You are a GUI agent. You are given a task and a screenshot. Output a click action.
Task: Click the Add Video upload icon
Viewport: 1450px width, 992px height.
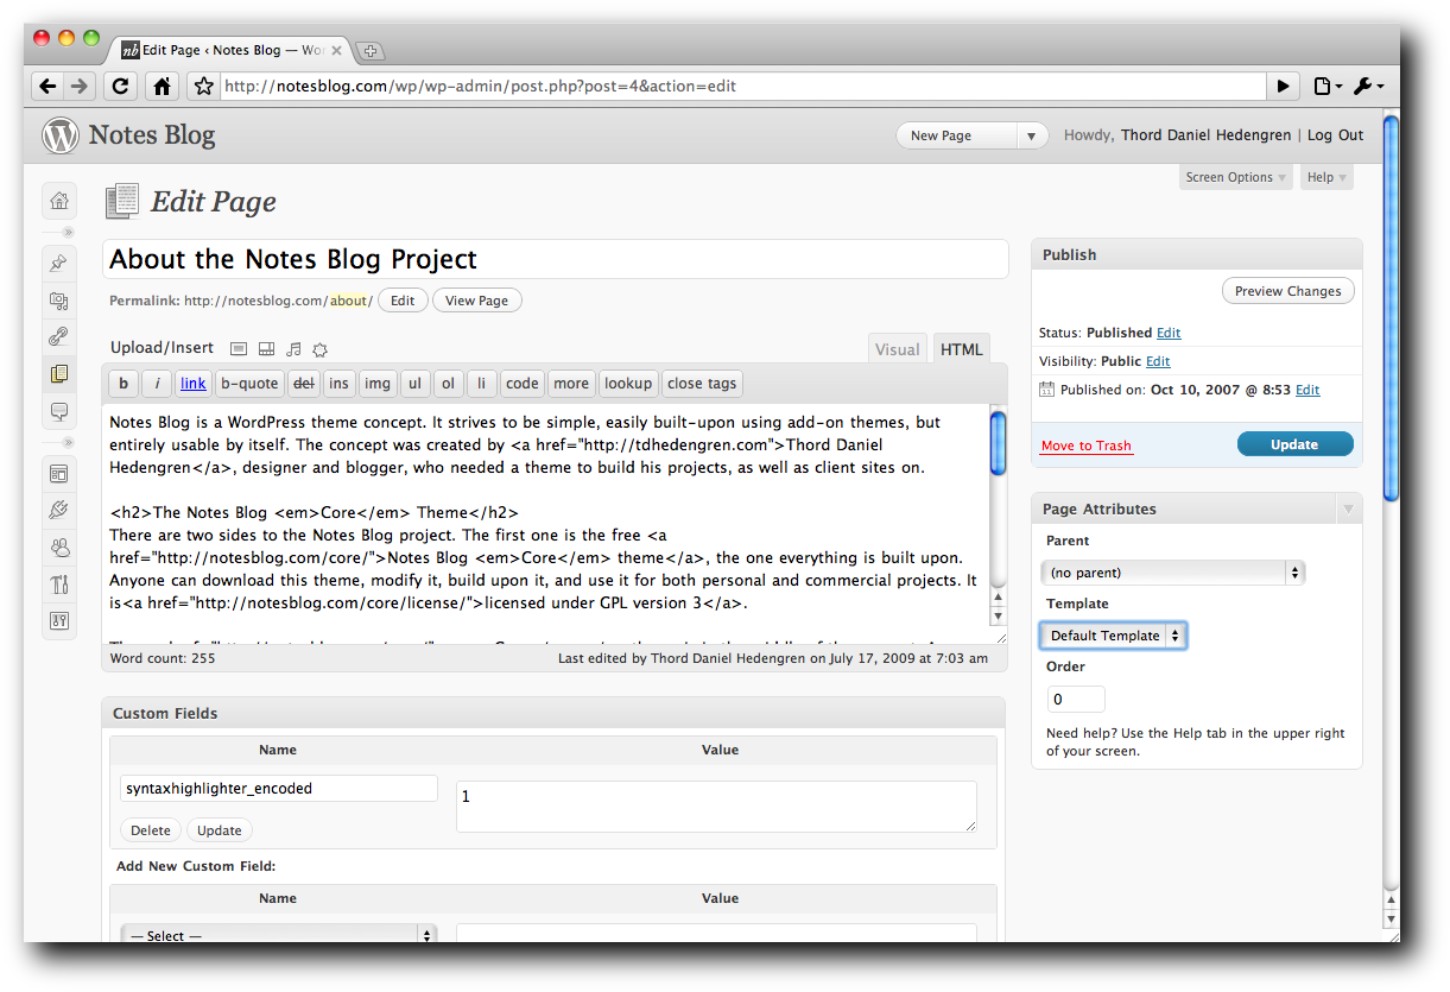[x=266, y=349]
